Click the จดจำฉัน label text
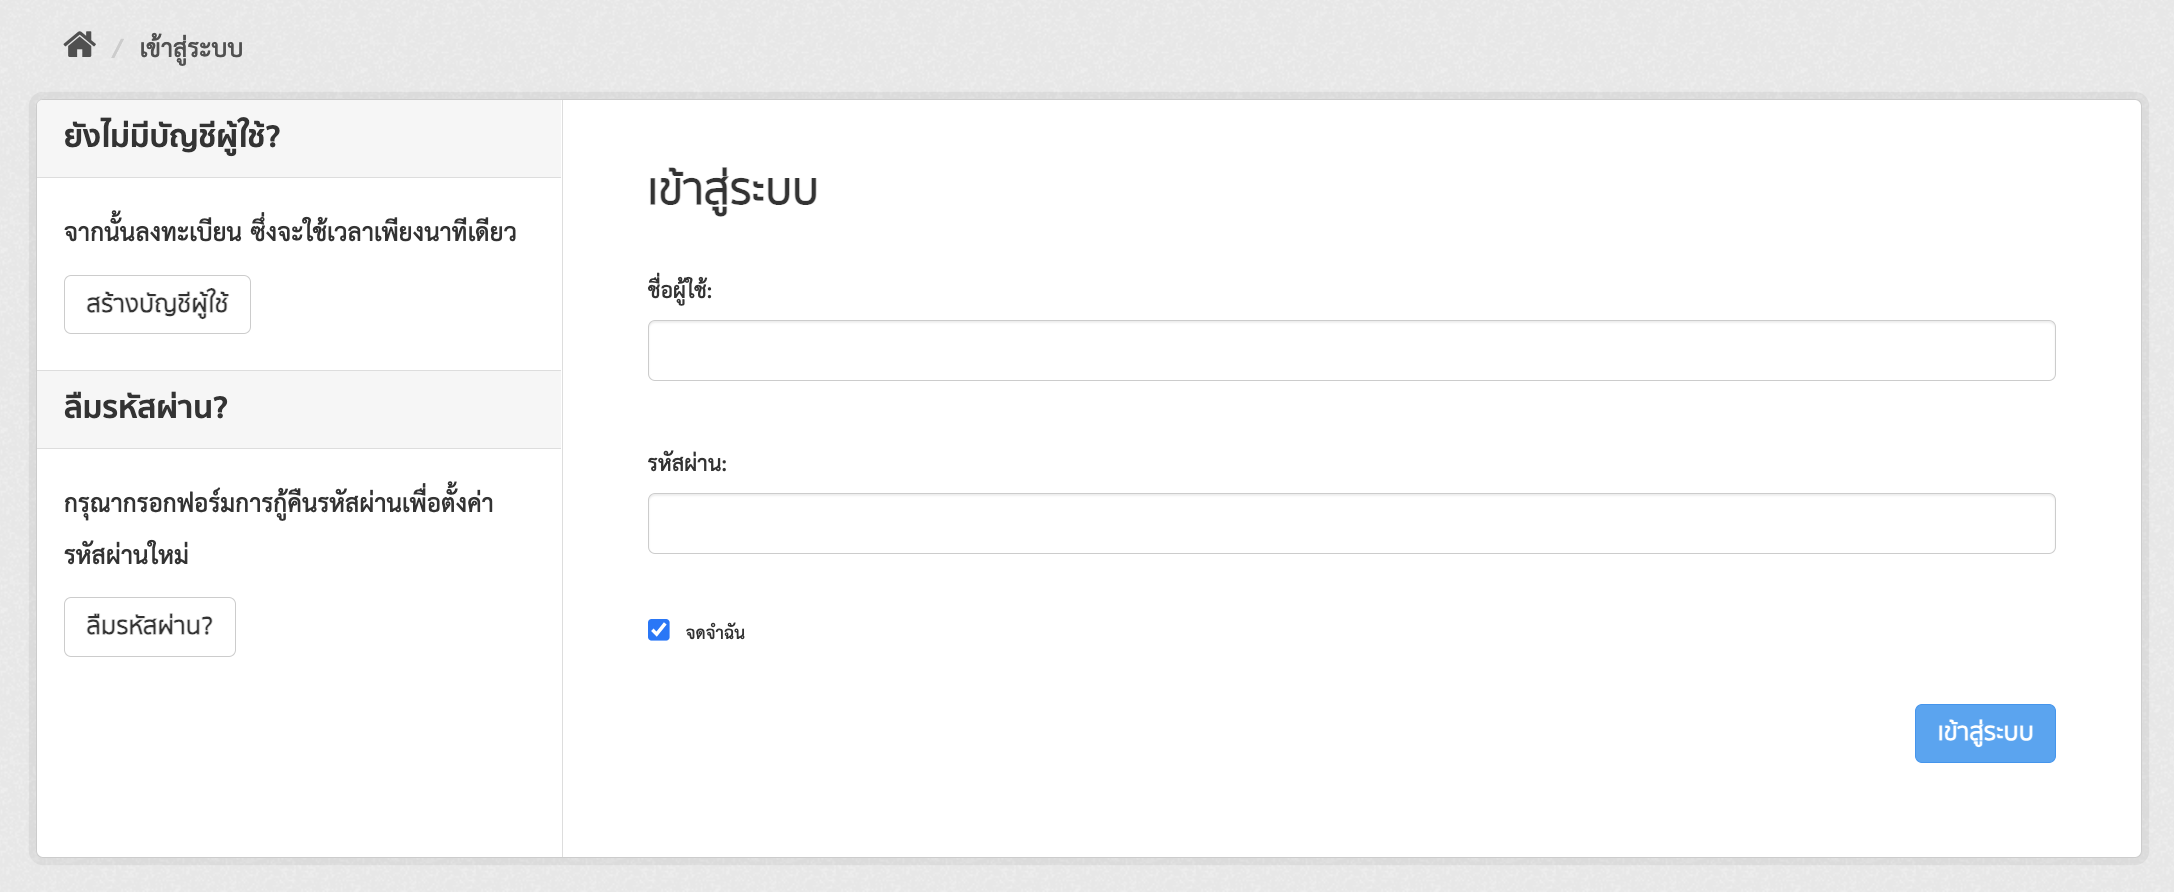 point(715,632)
